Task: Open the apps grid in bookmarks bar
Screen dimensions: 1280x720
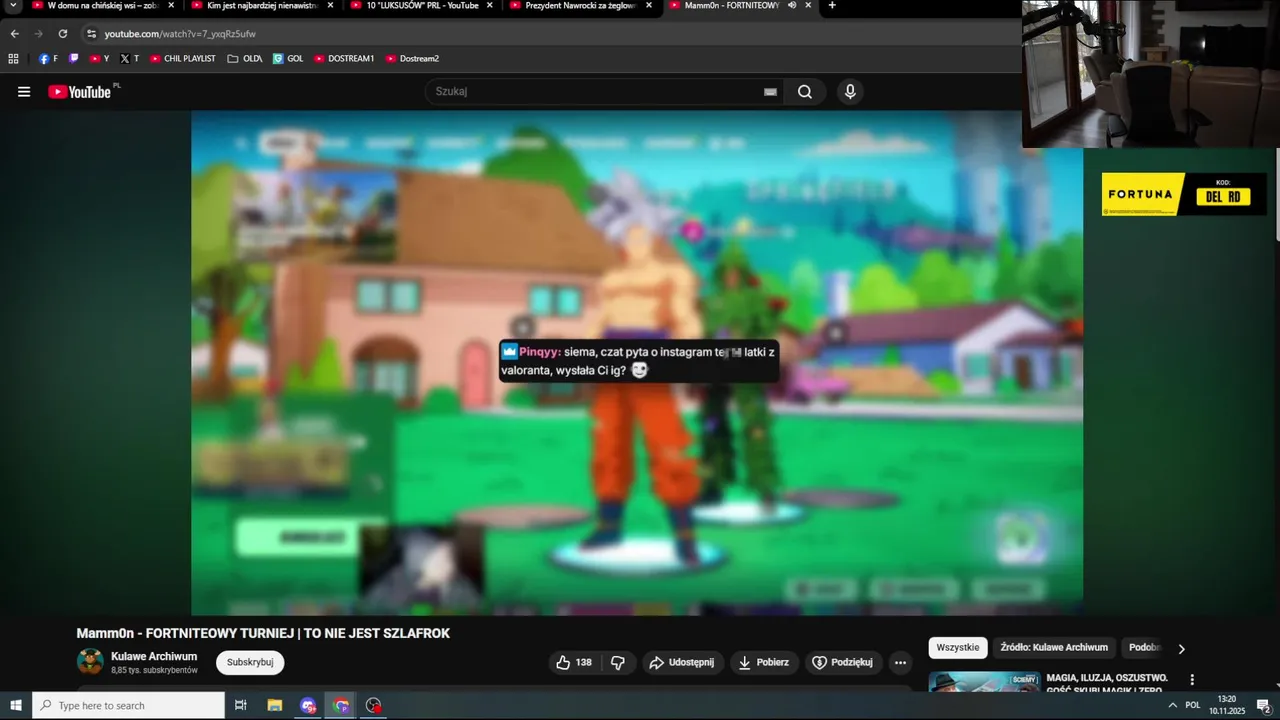Action: 14,58
